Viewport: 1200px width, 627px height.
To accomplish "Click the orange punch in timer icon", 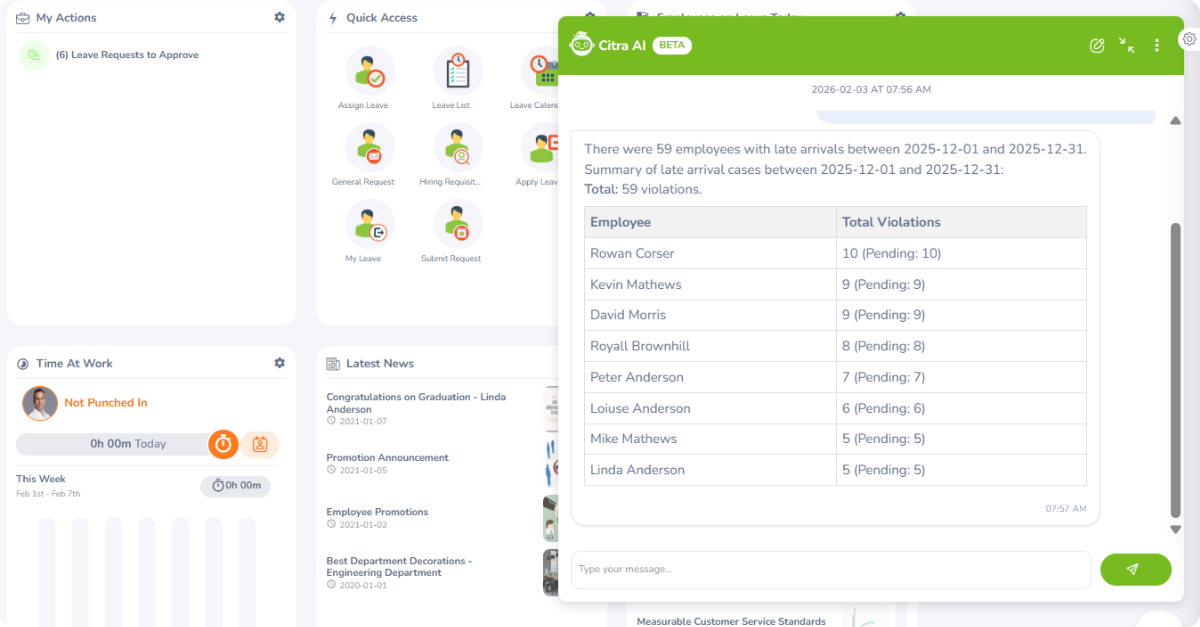I will tap(223, 444).
